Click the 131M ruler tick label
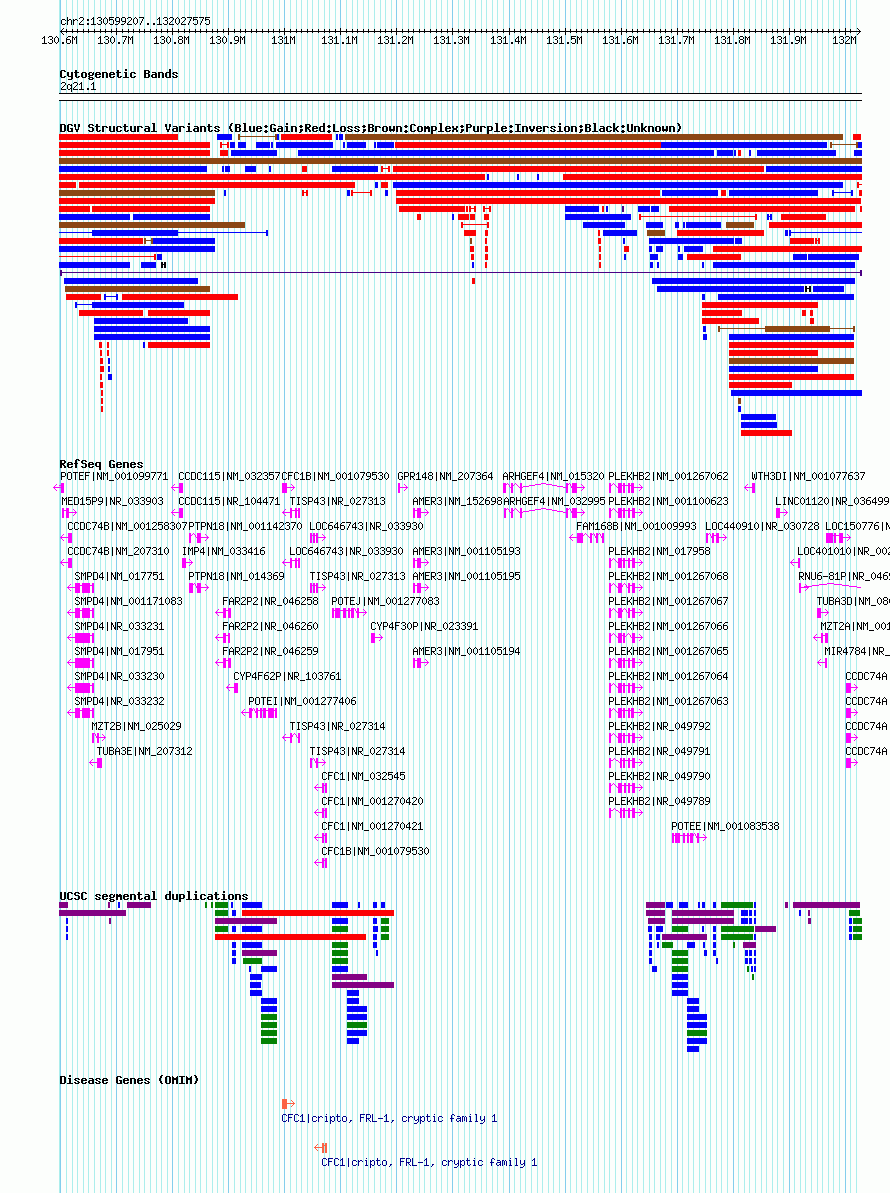The width and height of the screenshot is (890, 1193). [284, 40]
